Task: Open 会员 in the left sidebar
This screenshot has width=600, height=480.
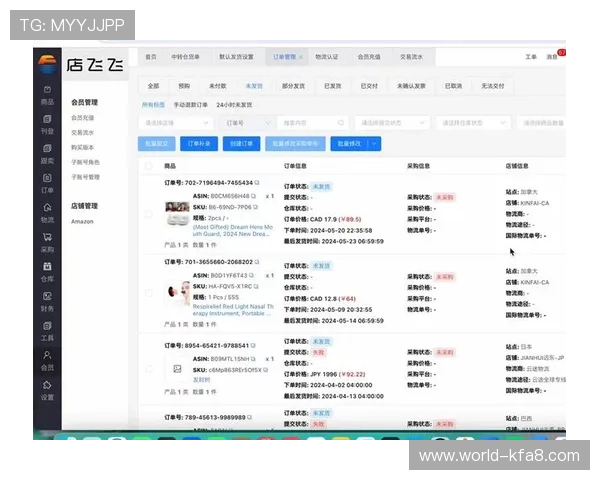Action: (47, 361)
